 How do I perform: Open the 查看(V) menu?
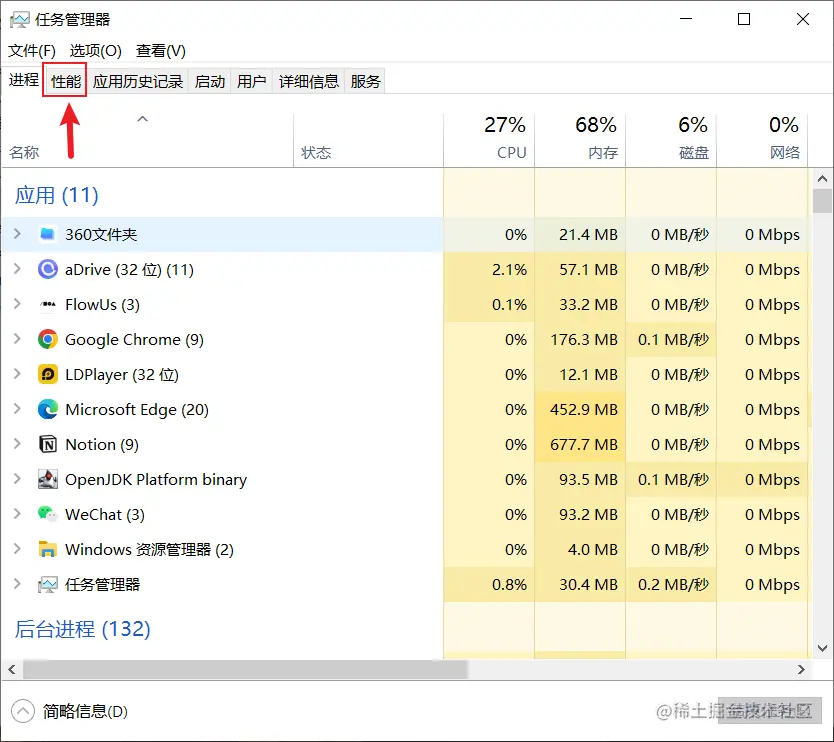pyautogui.click(x=161, y=51)
